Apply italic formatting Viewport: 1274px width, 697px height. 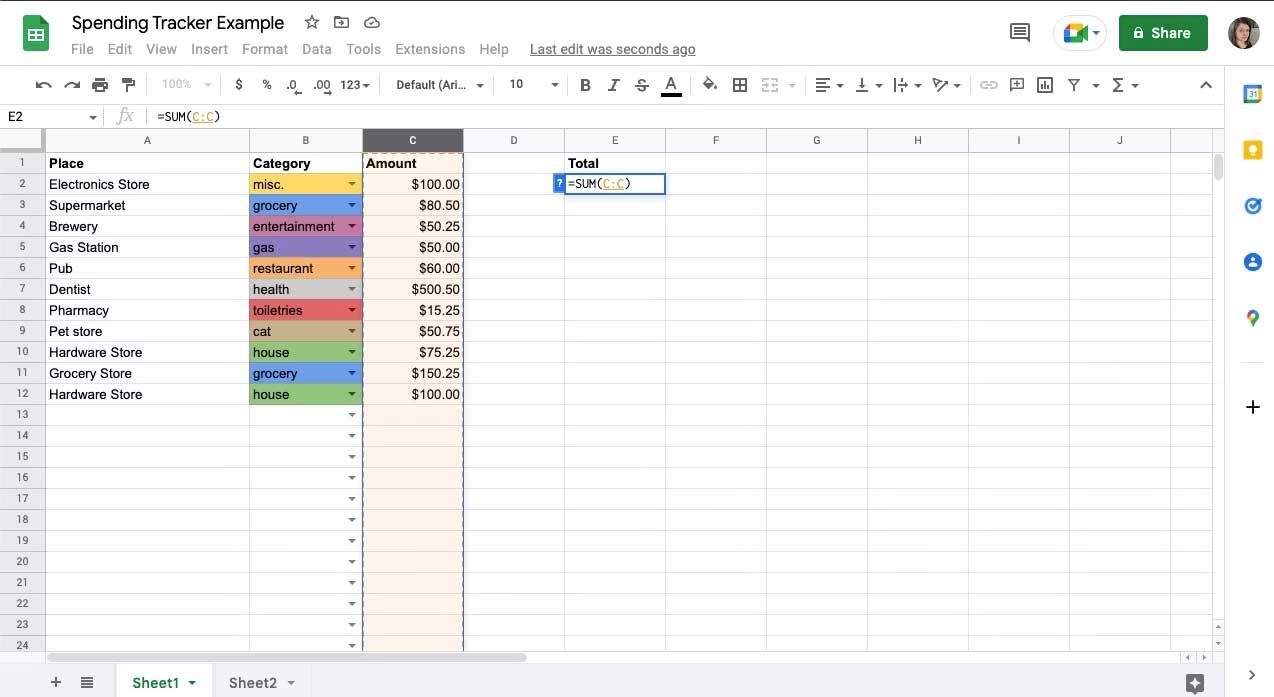pos(613,84)
